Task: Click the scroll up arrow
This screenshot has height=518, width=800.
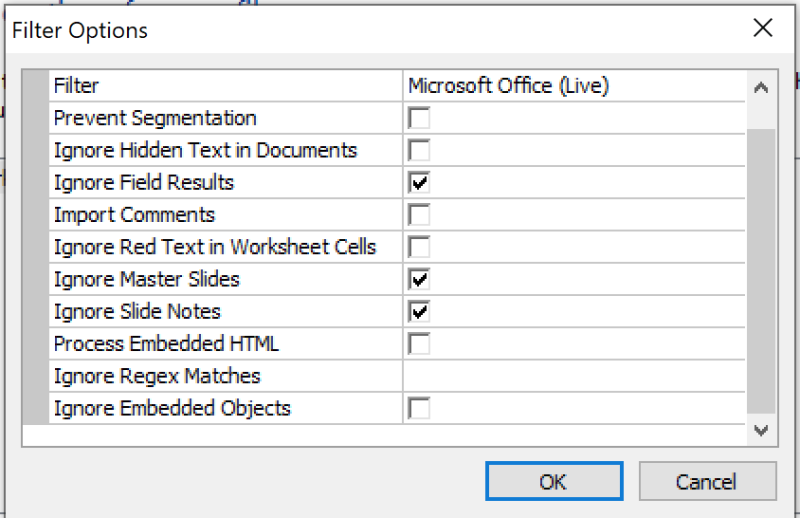Action: (x=761, y=87)
